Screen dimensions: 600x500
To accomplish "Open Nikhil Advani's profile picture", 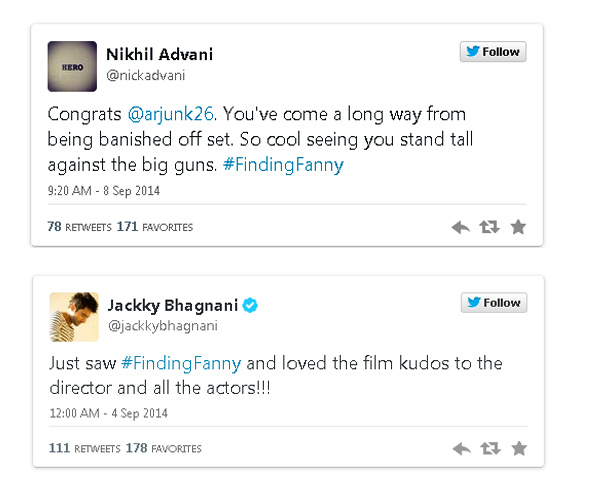I will (x=72, y=66).
